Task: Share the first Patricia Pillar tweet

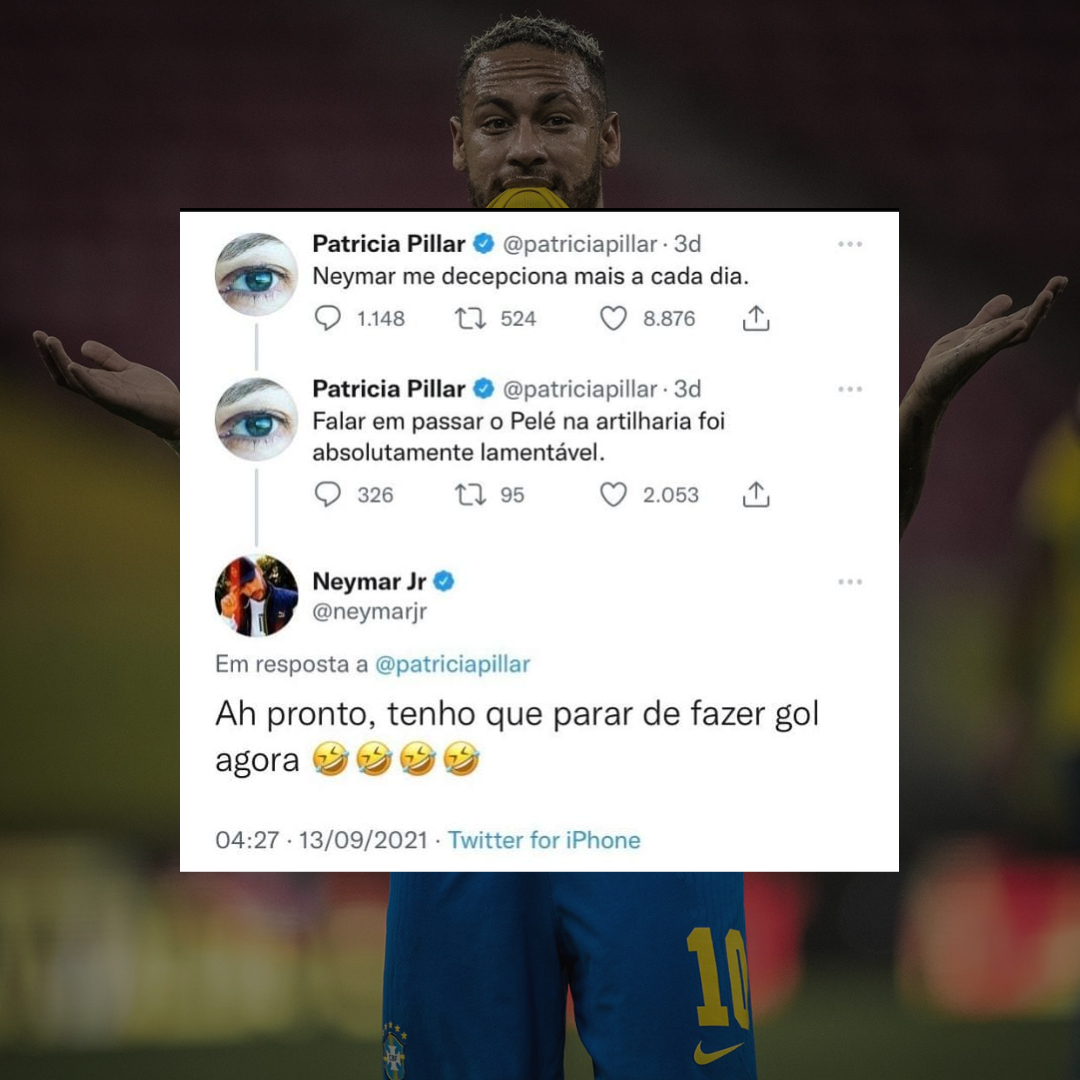Action: (756, 318)
